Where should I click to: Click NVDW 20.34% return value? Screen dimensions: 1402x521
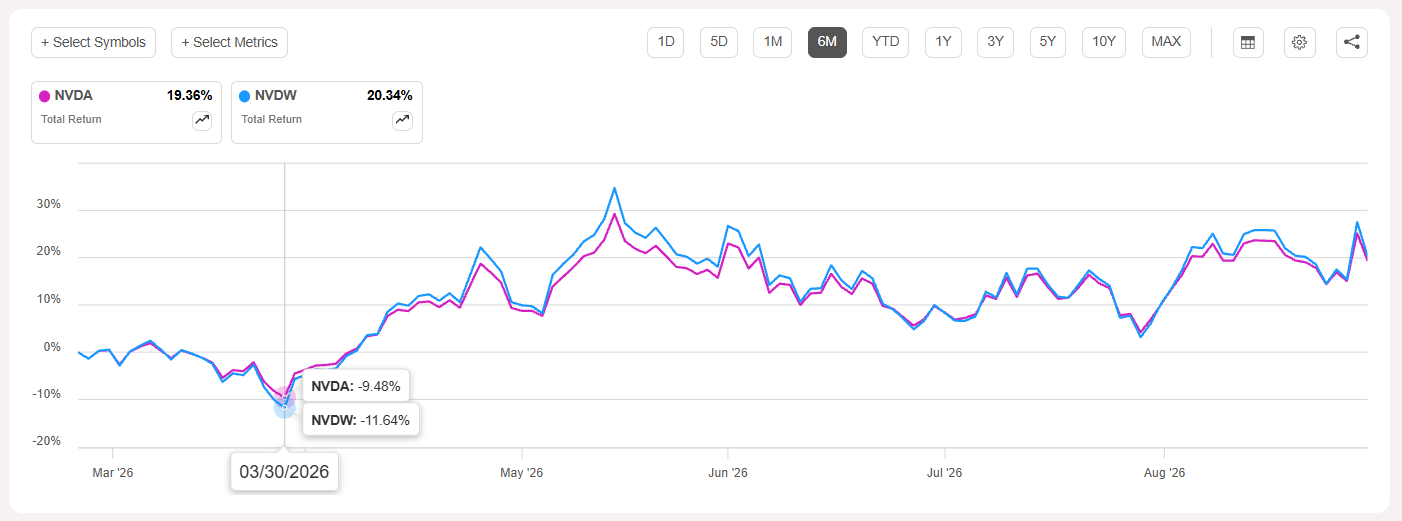click(389, 96)
